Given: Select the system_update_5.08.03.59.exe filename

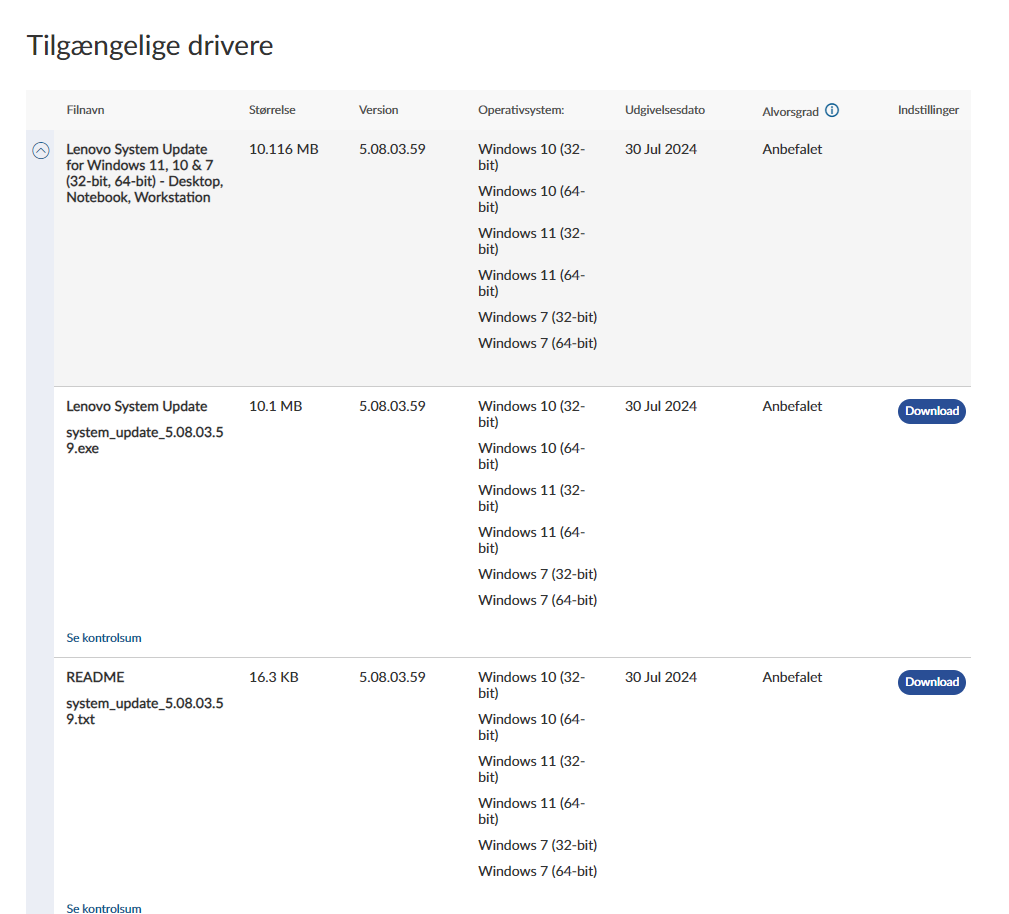Looking at the screenshot, I should click(145, 440).
